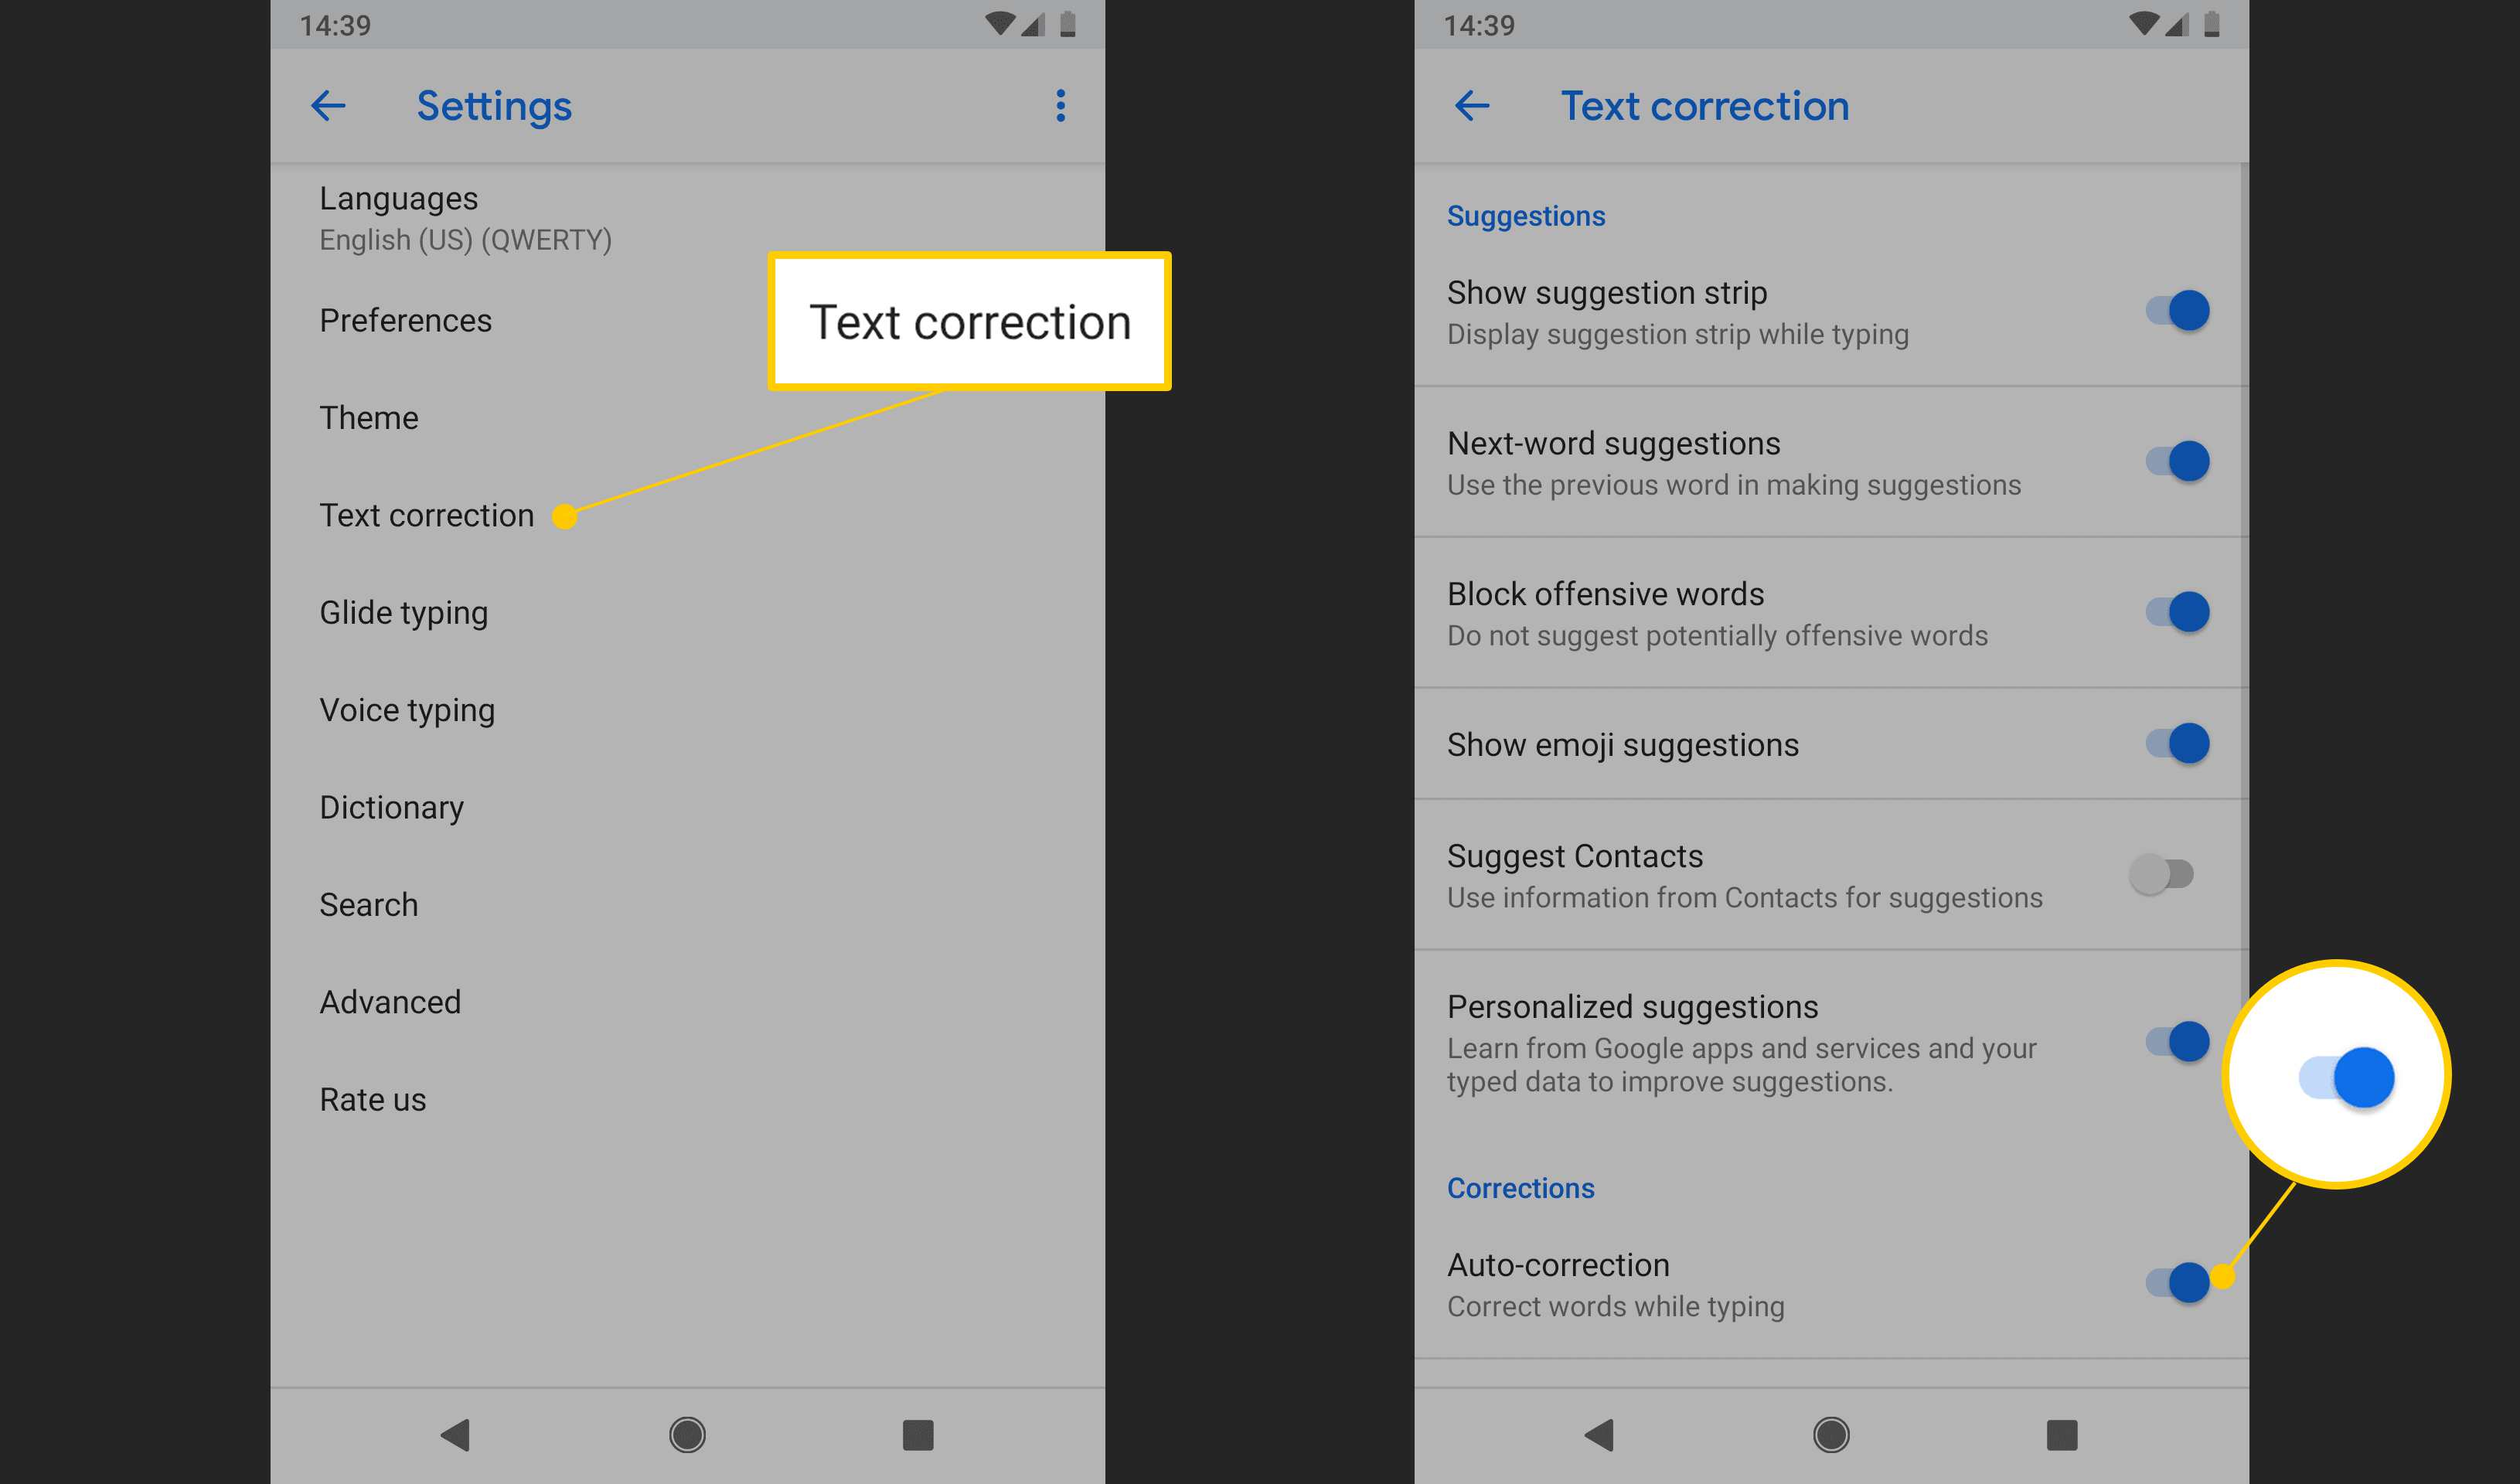Open the Text correction settings menu
The image size is (2520, 1484).
coord(426,516)
